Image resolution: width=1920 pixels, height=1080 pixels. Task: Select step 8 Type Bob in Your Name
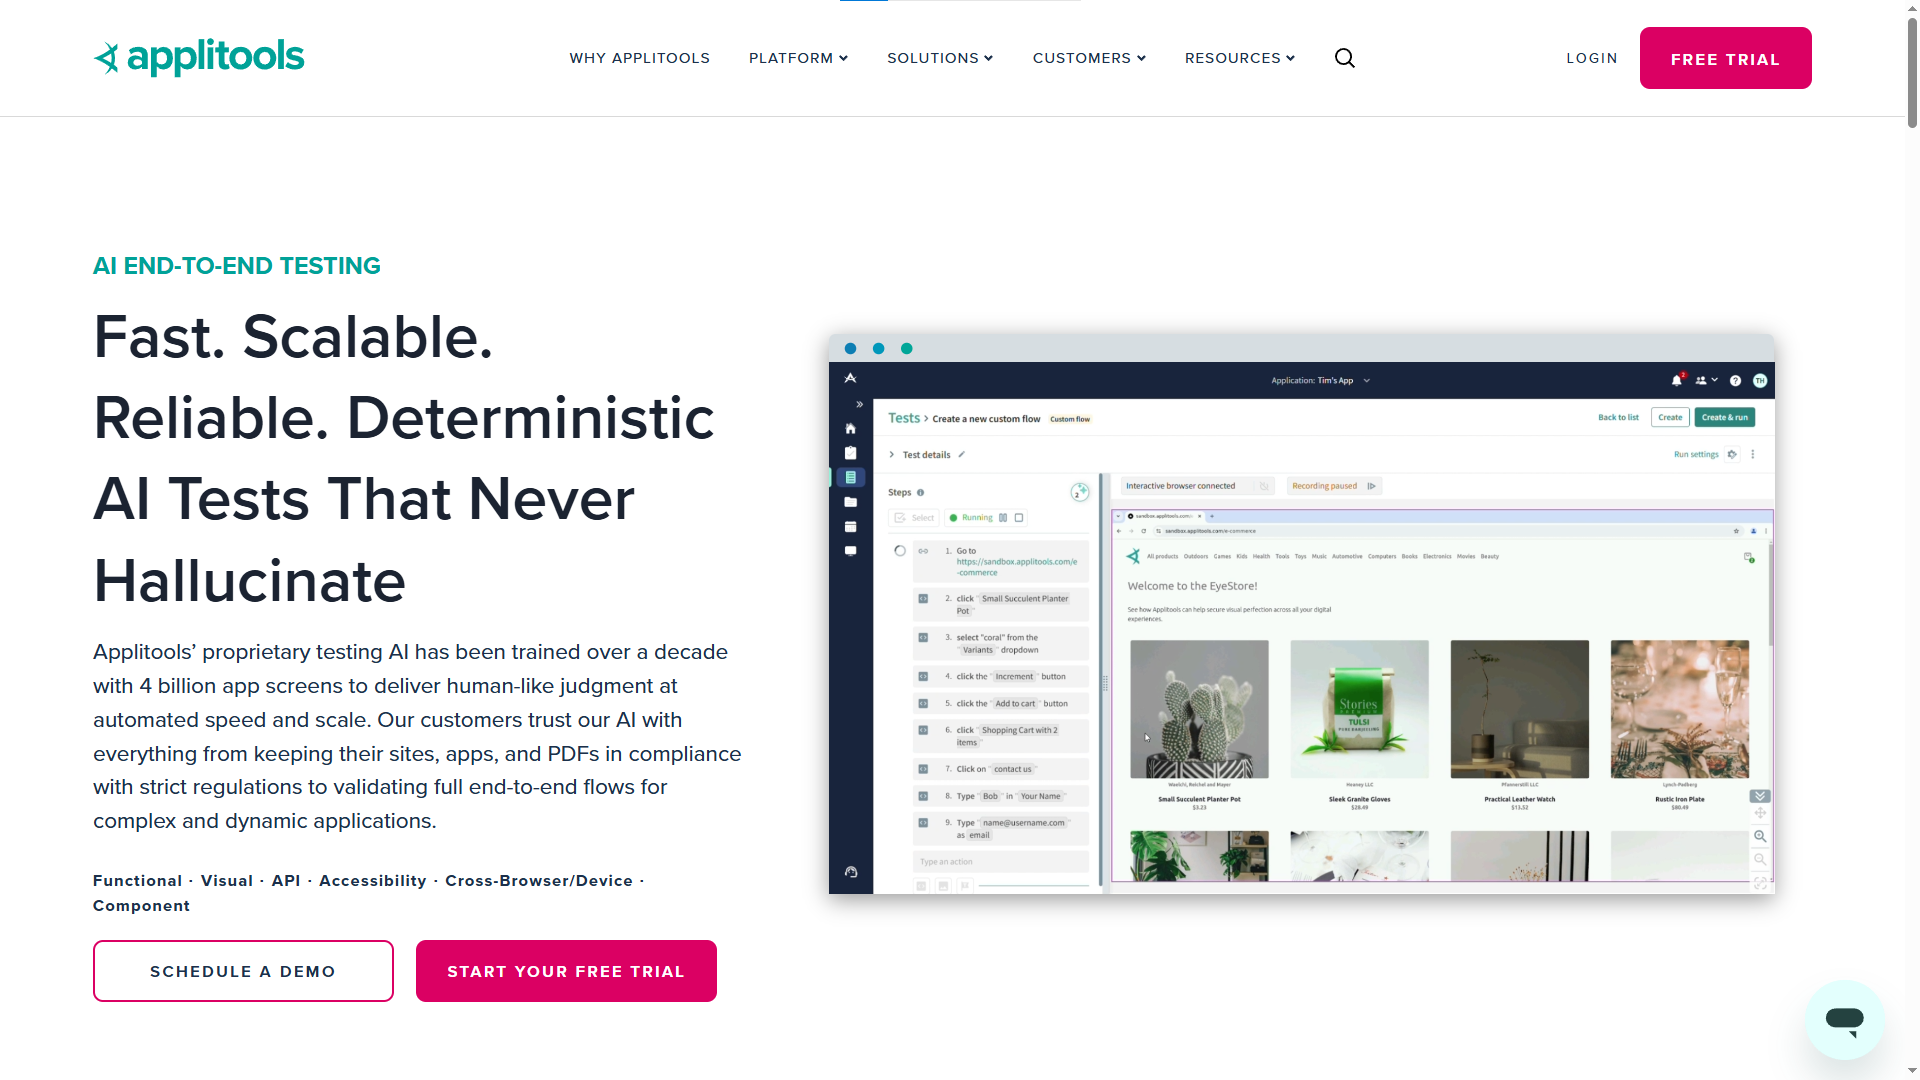tap(1000, 796)
